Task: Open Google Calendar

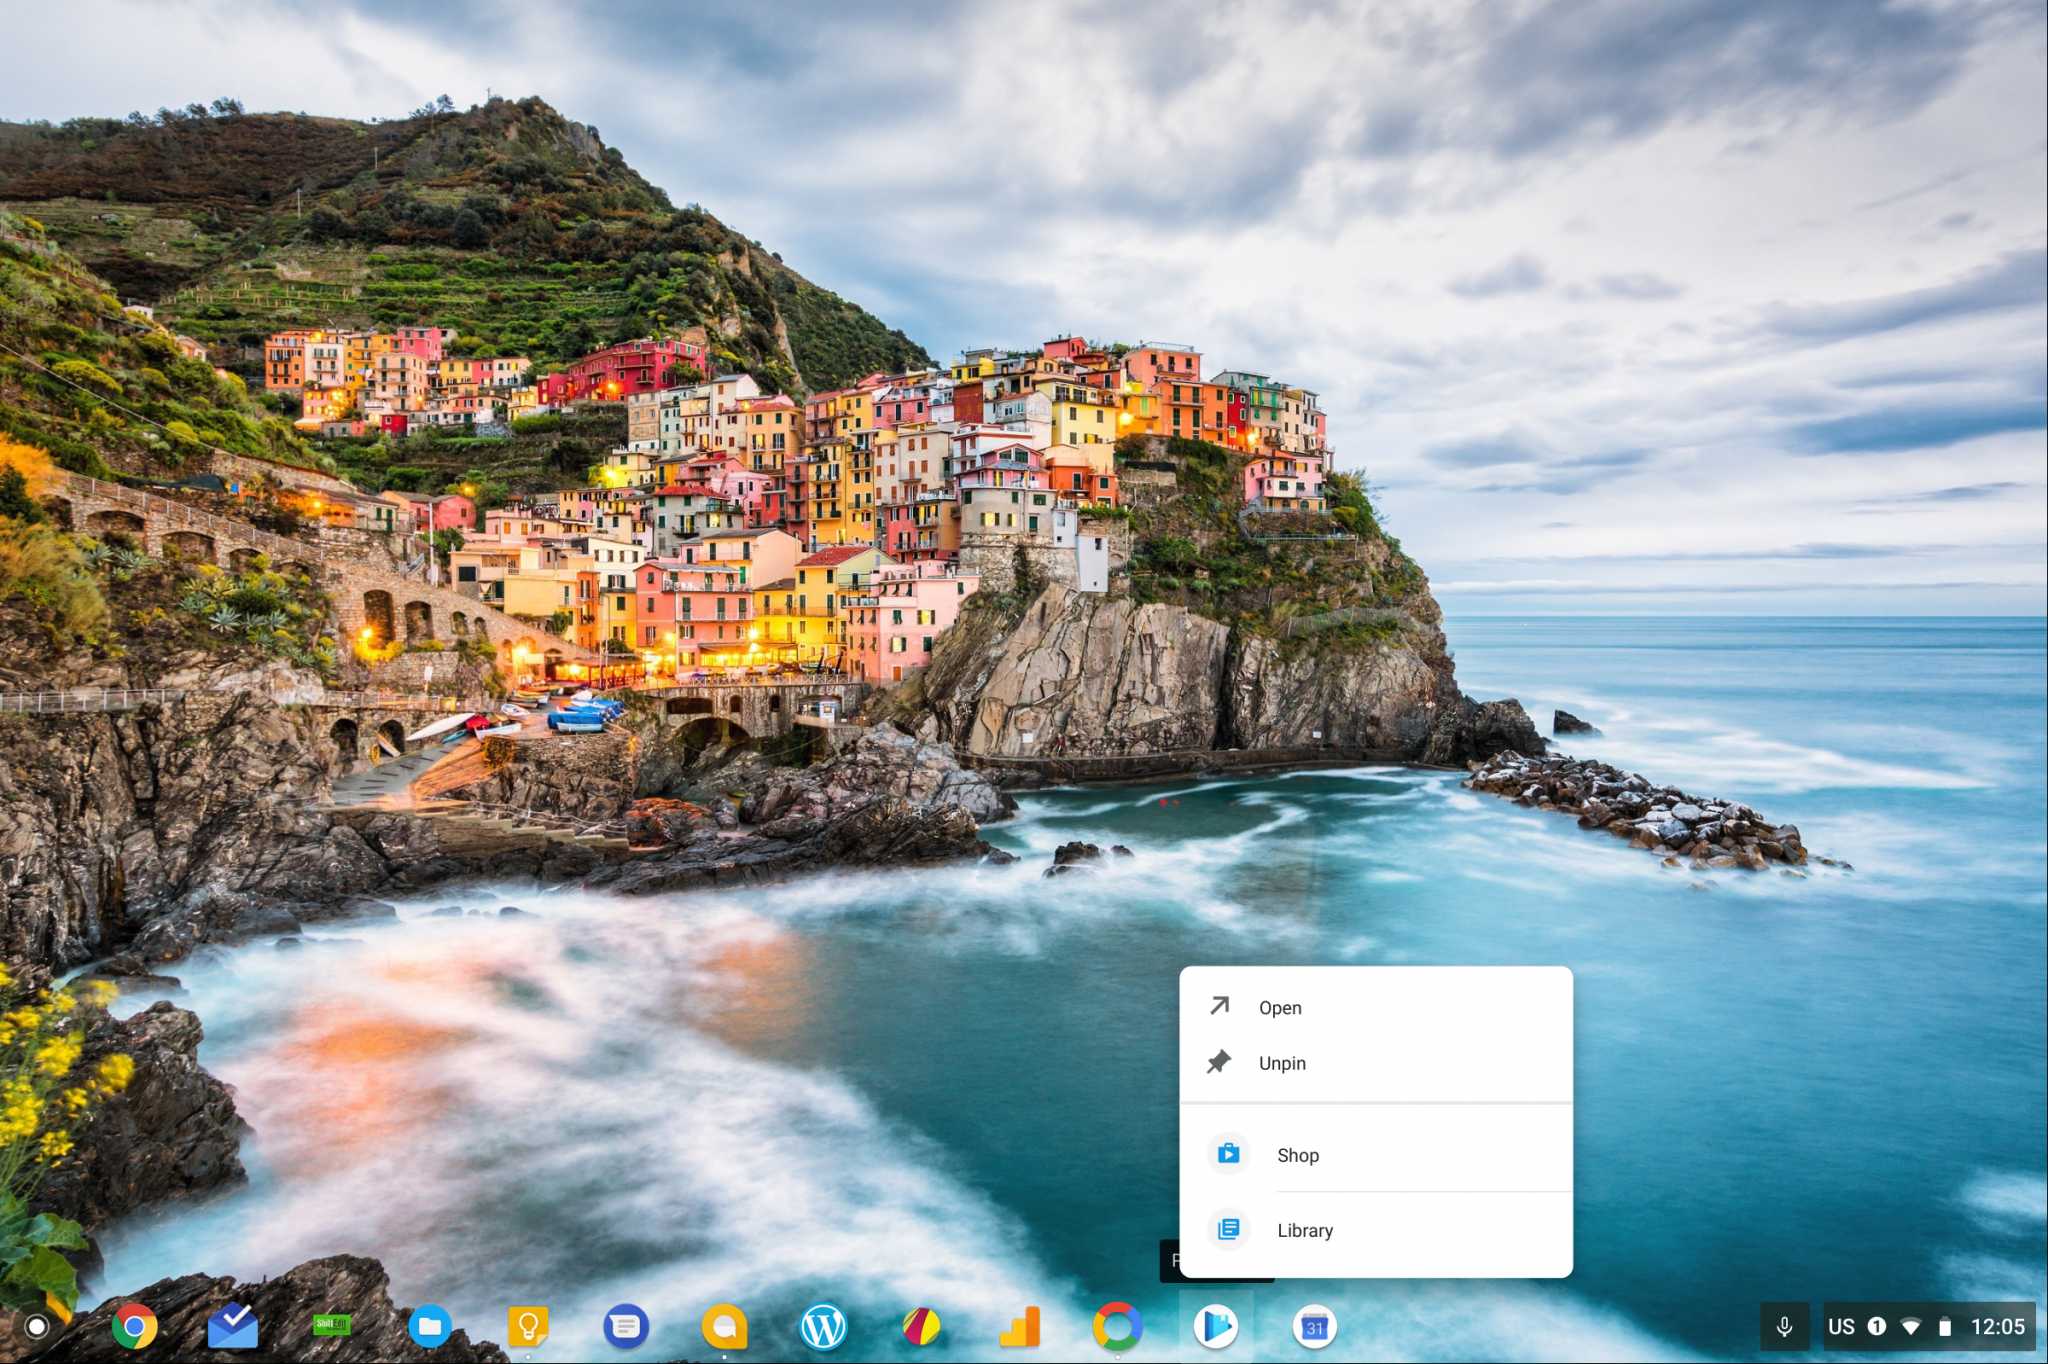Action: click(1315, 1326)
